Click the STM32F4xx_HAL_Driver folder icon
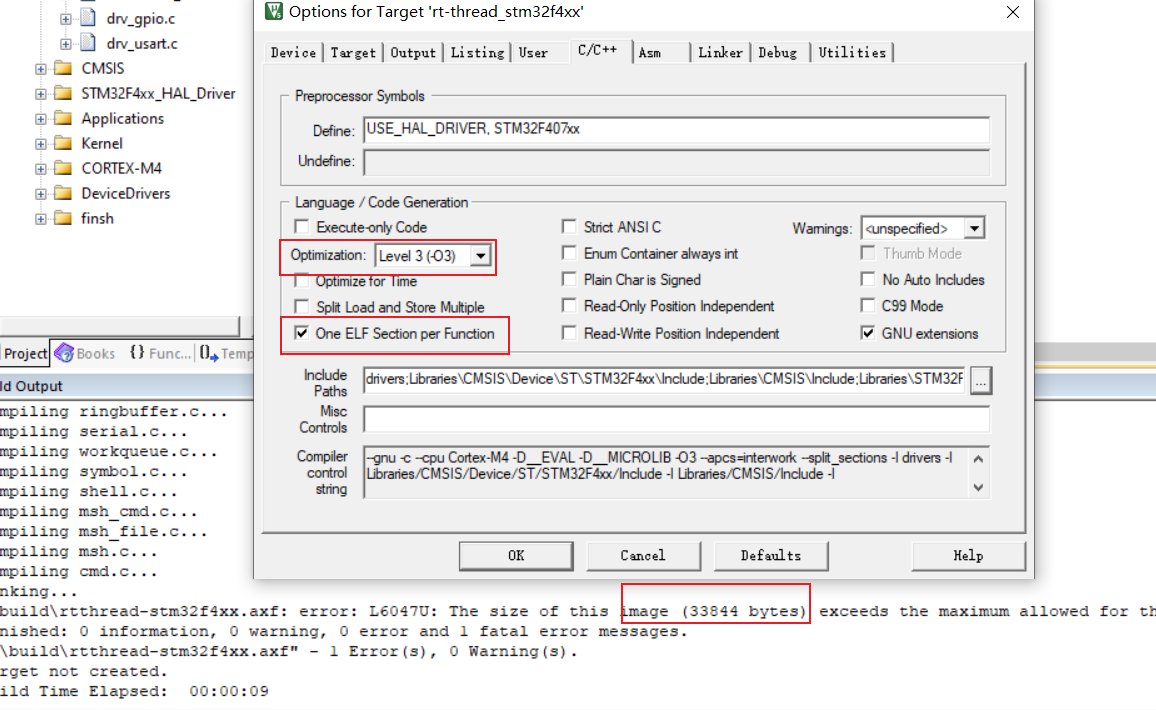The width and height of the screenshot is (1156, 710). tap(63, 94)
